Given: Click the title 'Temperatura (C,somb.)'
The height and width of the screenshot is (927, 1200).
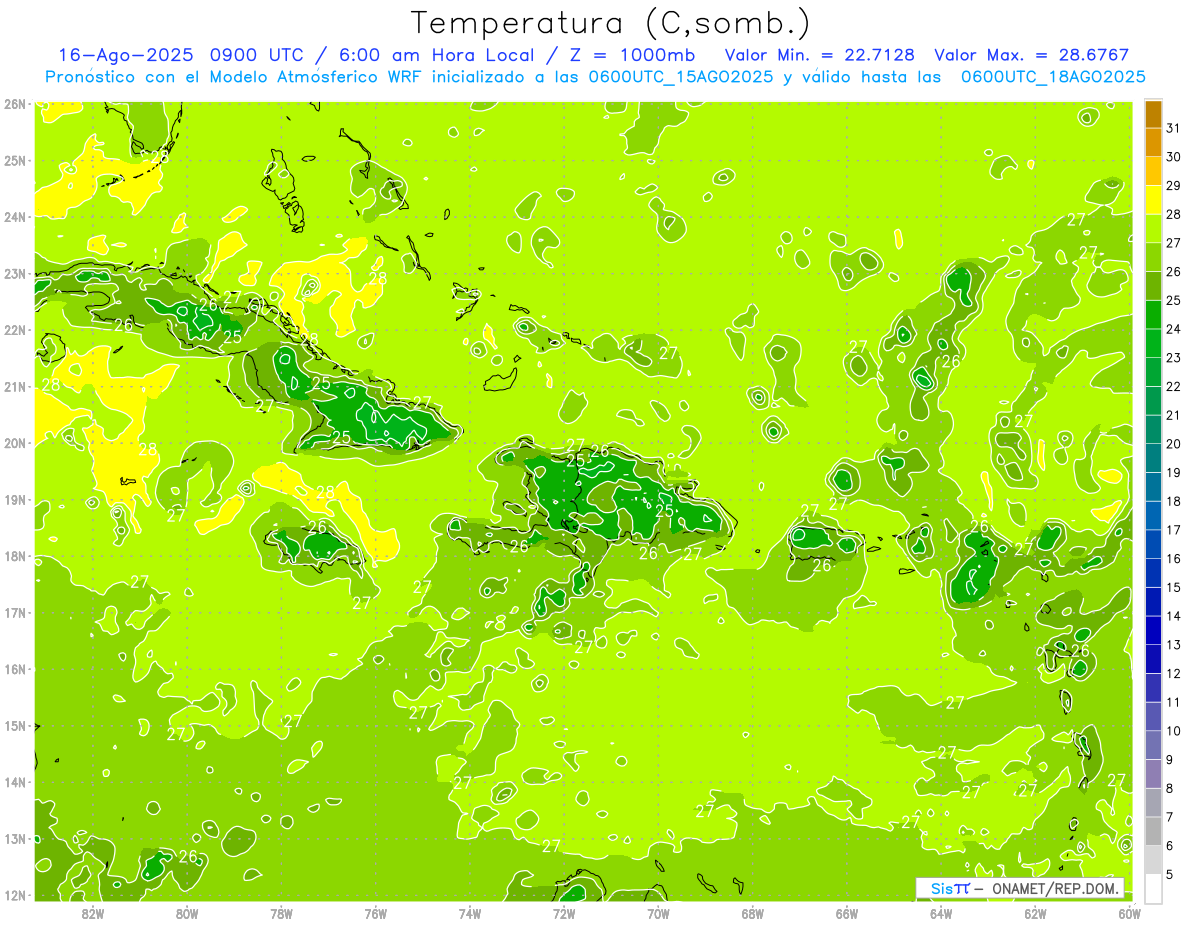Looking at the screenshot, I should coord(611,23).
